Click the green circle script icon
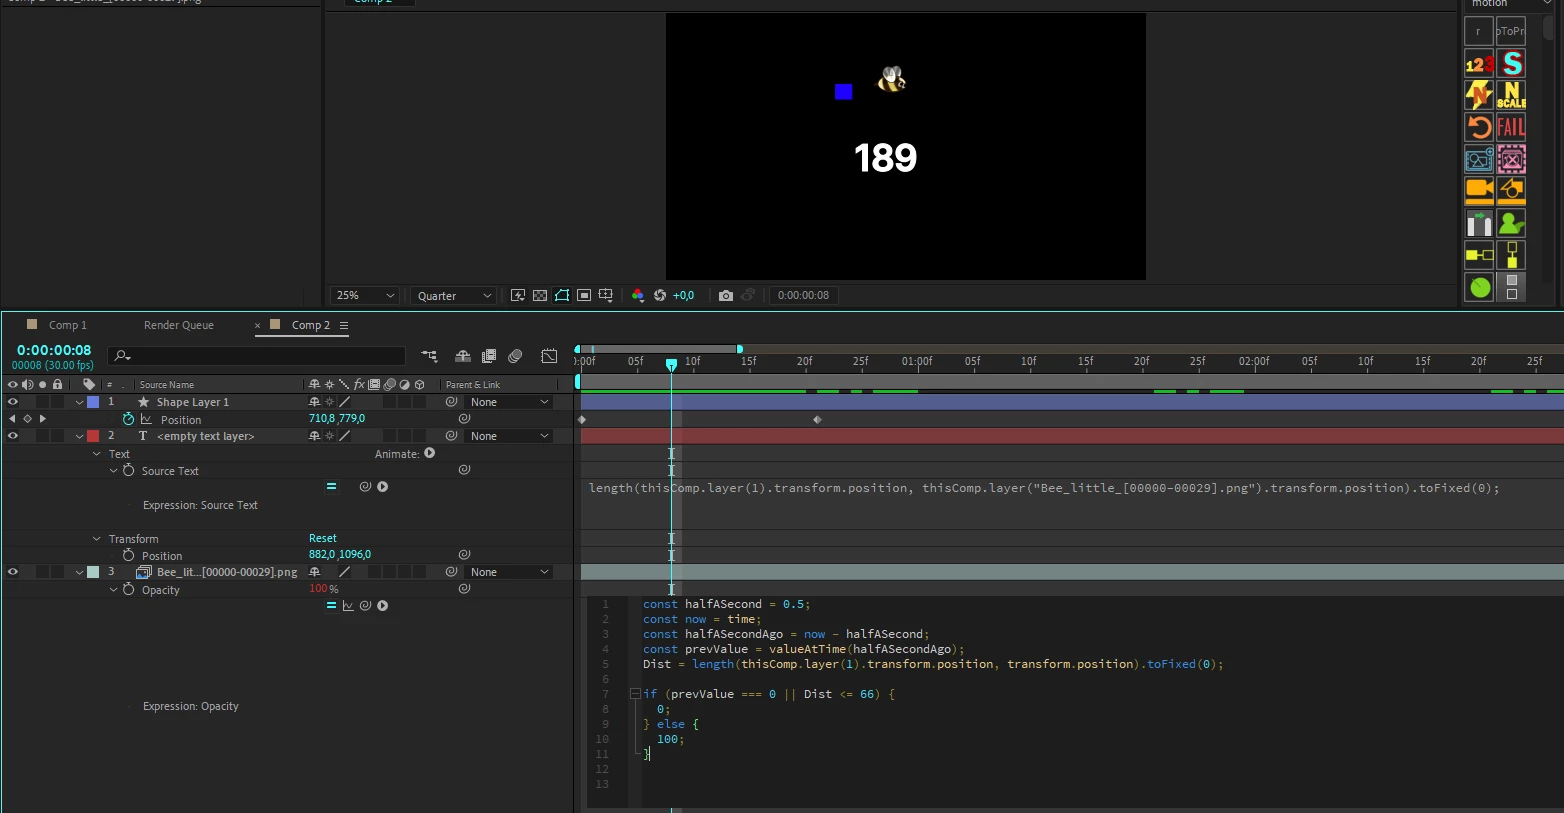This screenshot has width=1564, height=813. click(x=1479, y=287)
